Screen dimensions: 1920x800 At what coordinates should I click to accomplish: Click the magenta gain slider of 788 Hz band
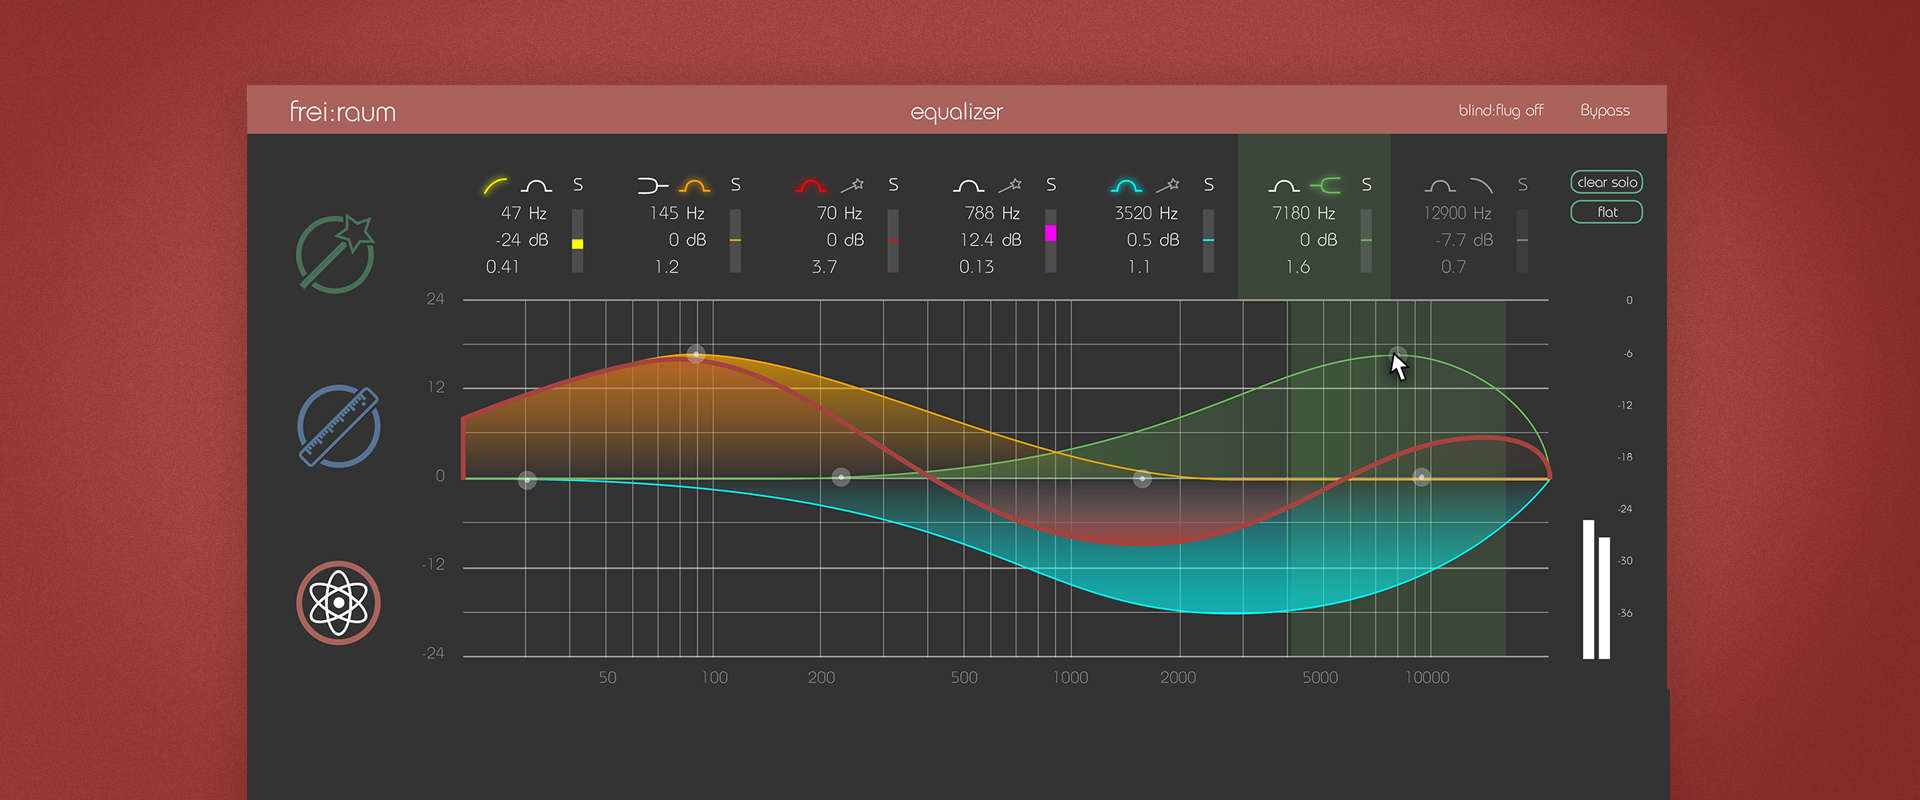[x=1051, y=241]
